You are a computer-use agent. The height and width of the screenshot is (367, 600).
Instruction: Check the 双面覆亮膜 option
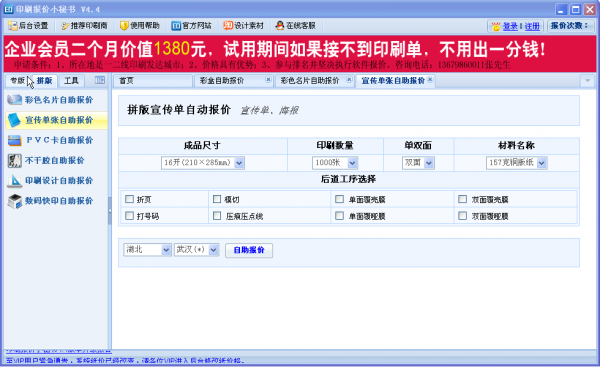click(x=463, y=199)
